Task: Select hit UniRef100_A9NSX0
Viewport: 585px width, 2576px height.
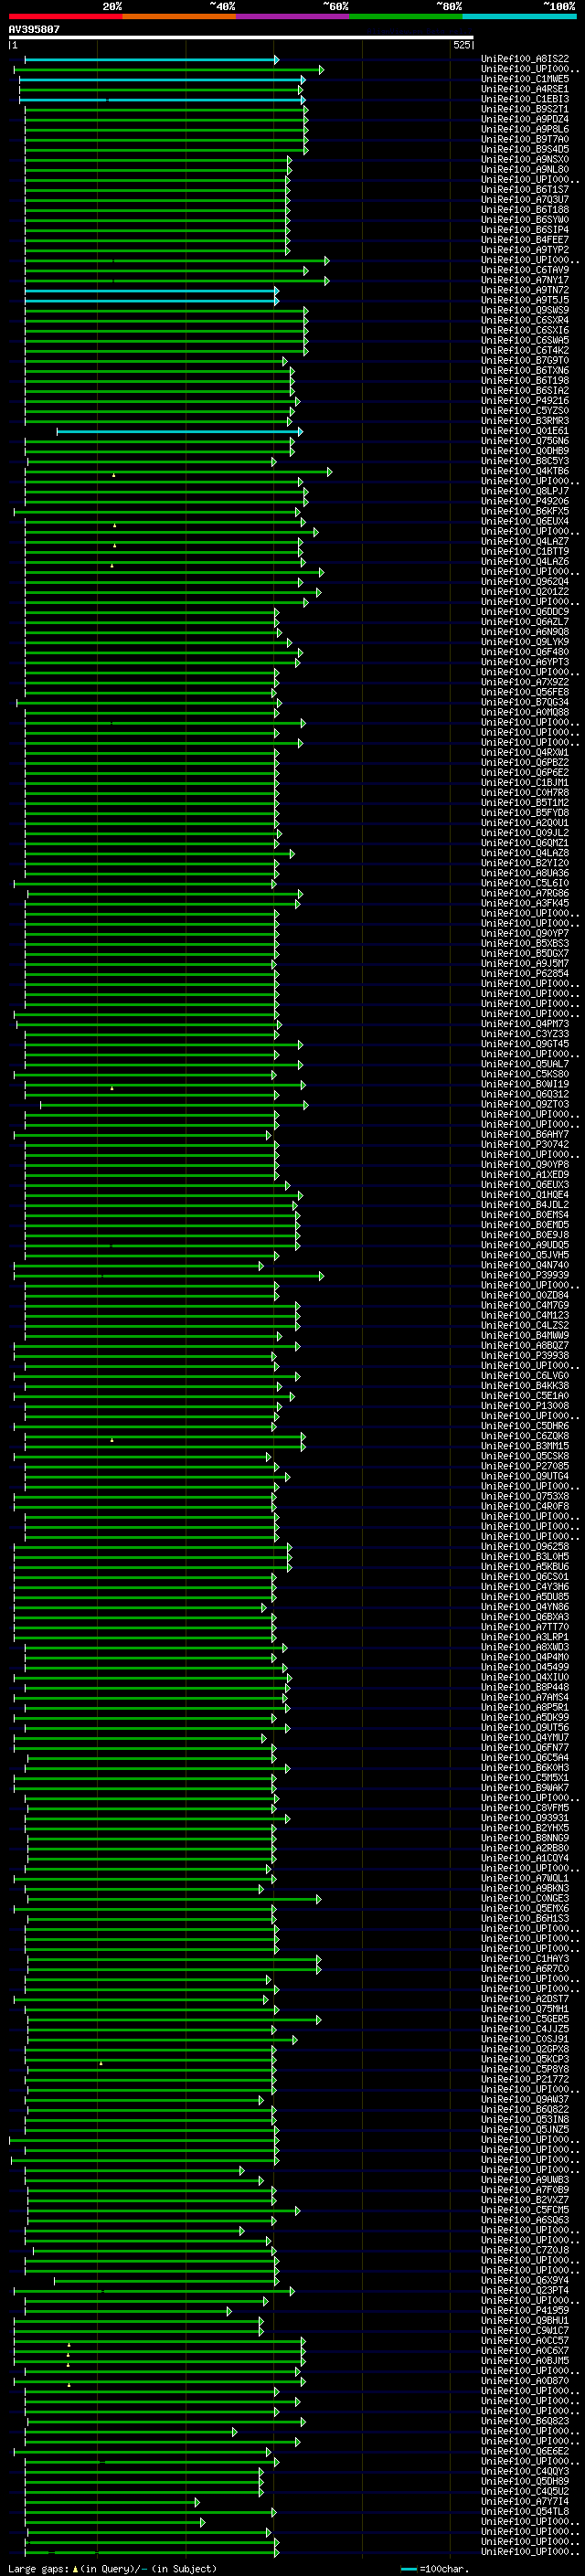Action: 525,159
